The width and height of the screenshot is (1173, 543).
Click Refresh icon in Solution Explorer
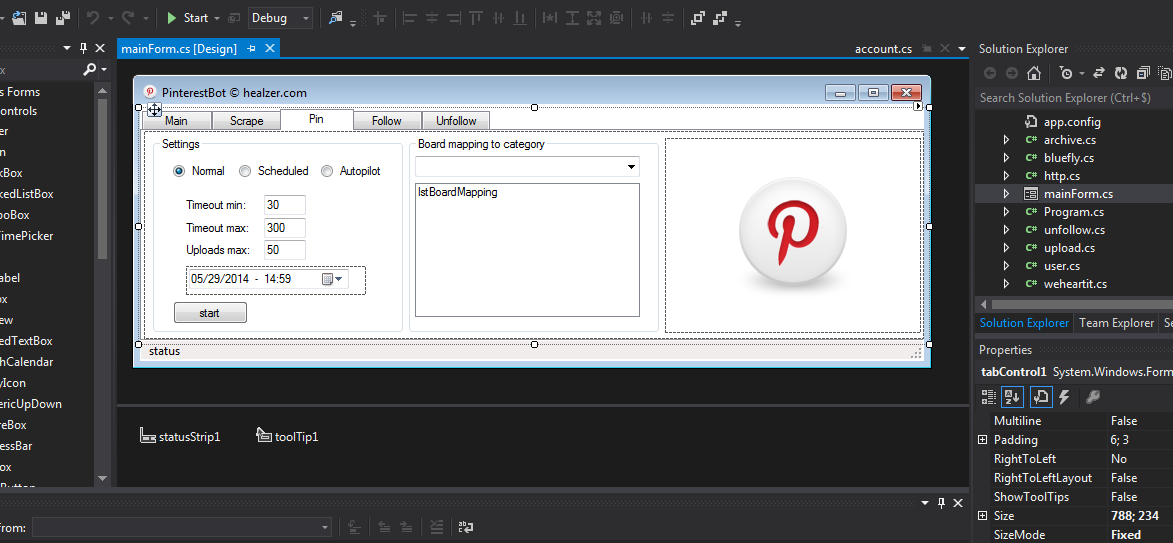click(x=1121, y=73)
